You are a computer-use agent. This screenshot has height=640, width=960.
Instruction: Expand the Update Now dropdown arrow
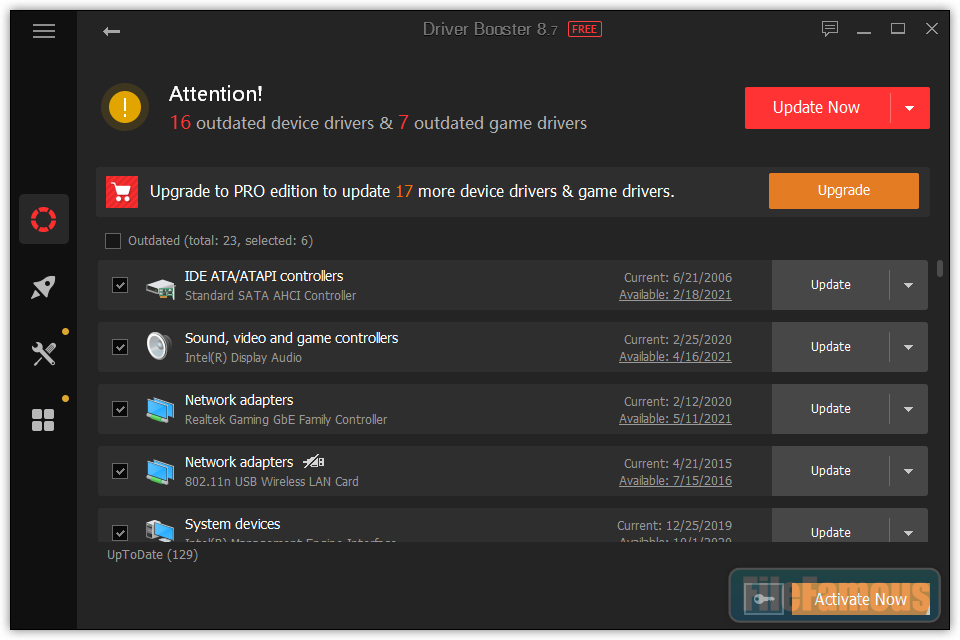pos(910,108)
